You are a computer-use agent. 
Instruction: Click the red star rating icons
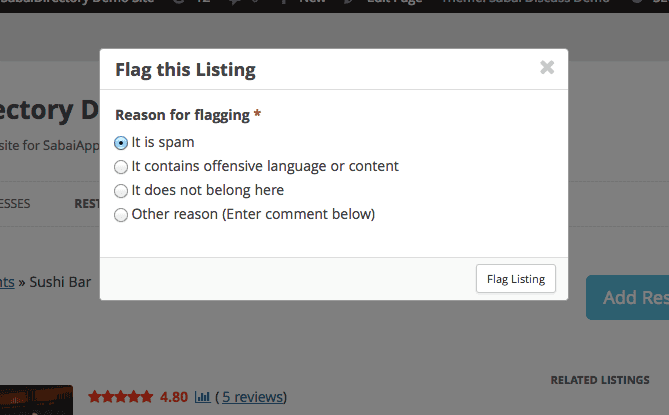[120, 397]
